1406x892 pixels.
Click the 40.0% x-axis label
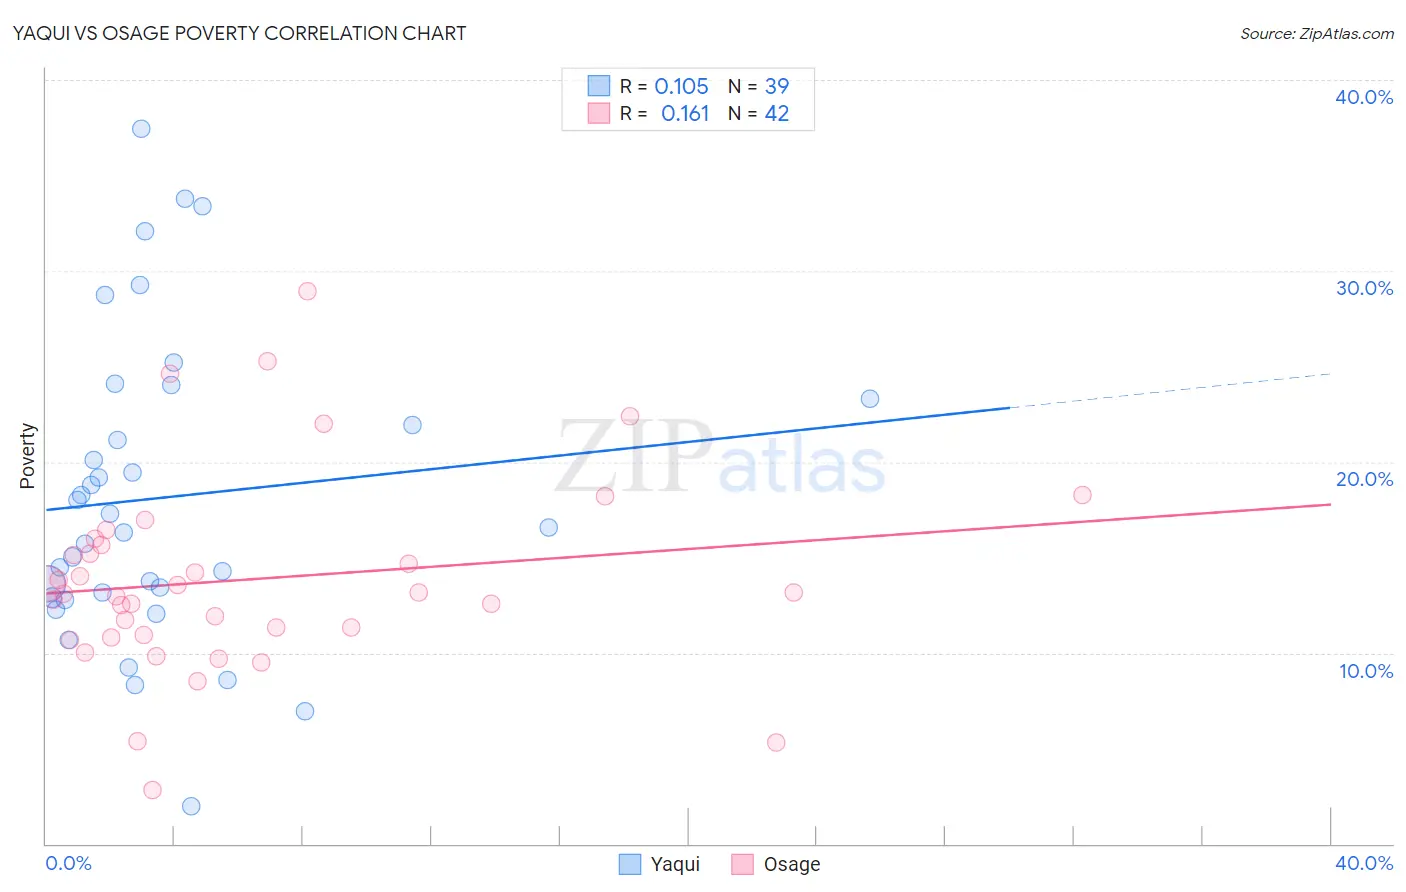point(1364,863)
